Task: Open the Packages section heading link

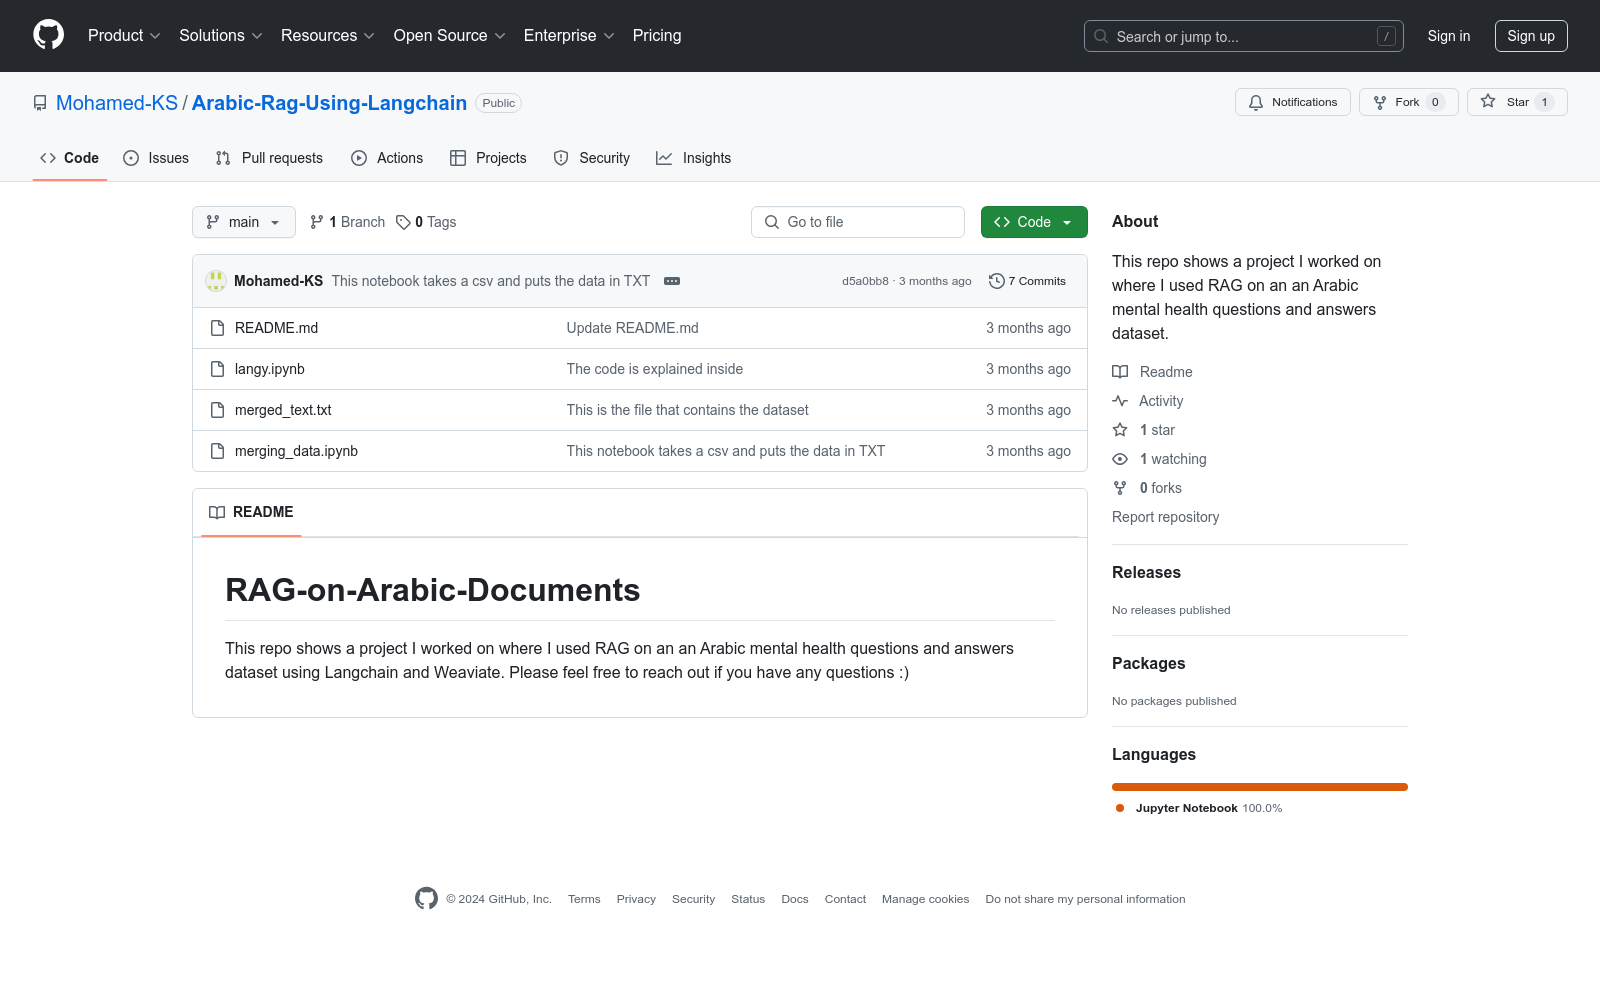Action: click(x=1148, y=663)
